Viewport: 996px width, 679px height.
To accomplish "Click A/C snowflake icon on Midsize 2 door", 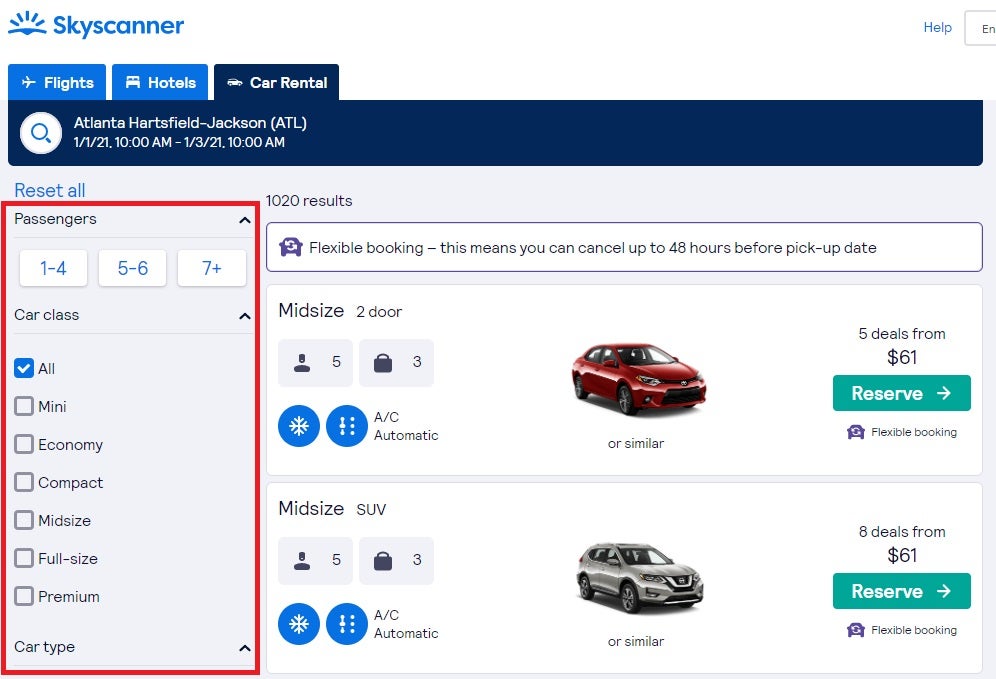I will point(299,426).
